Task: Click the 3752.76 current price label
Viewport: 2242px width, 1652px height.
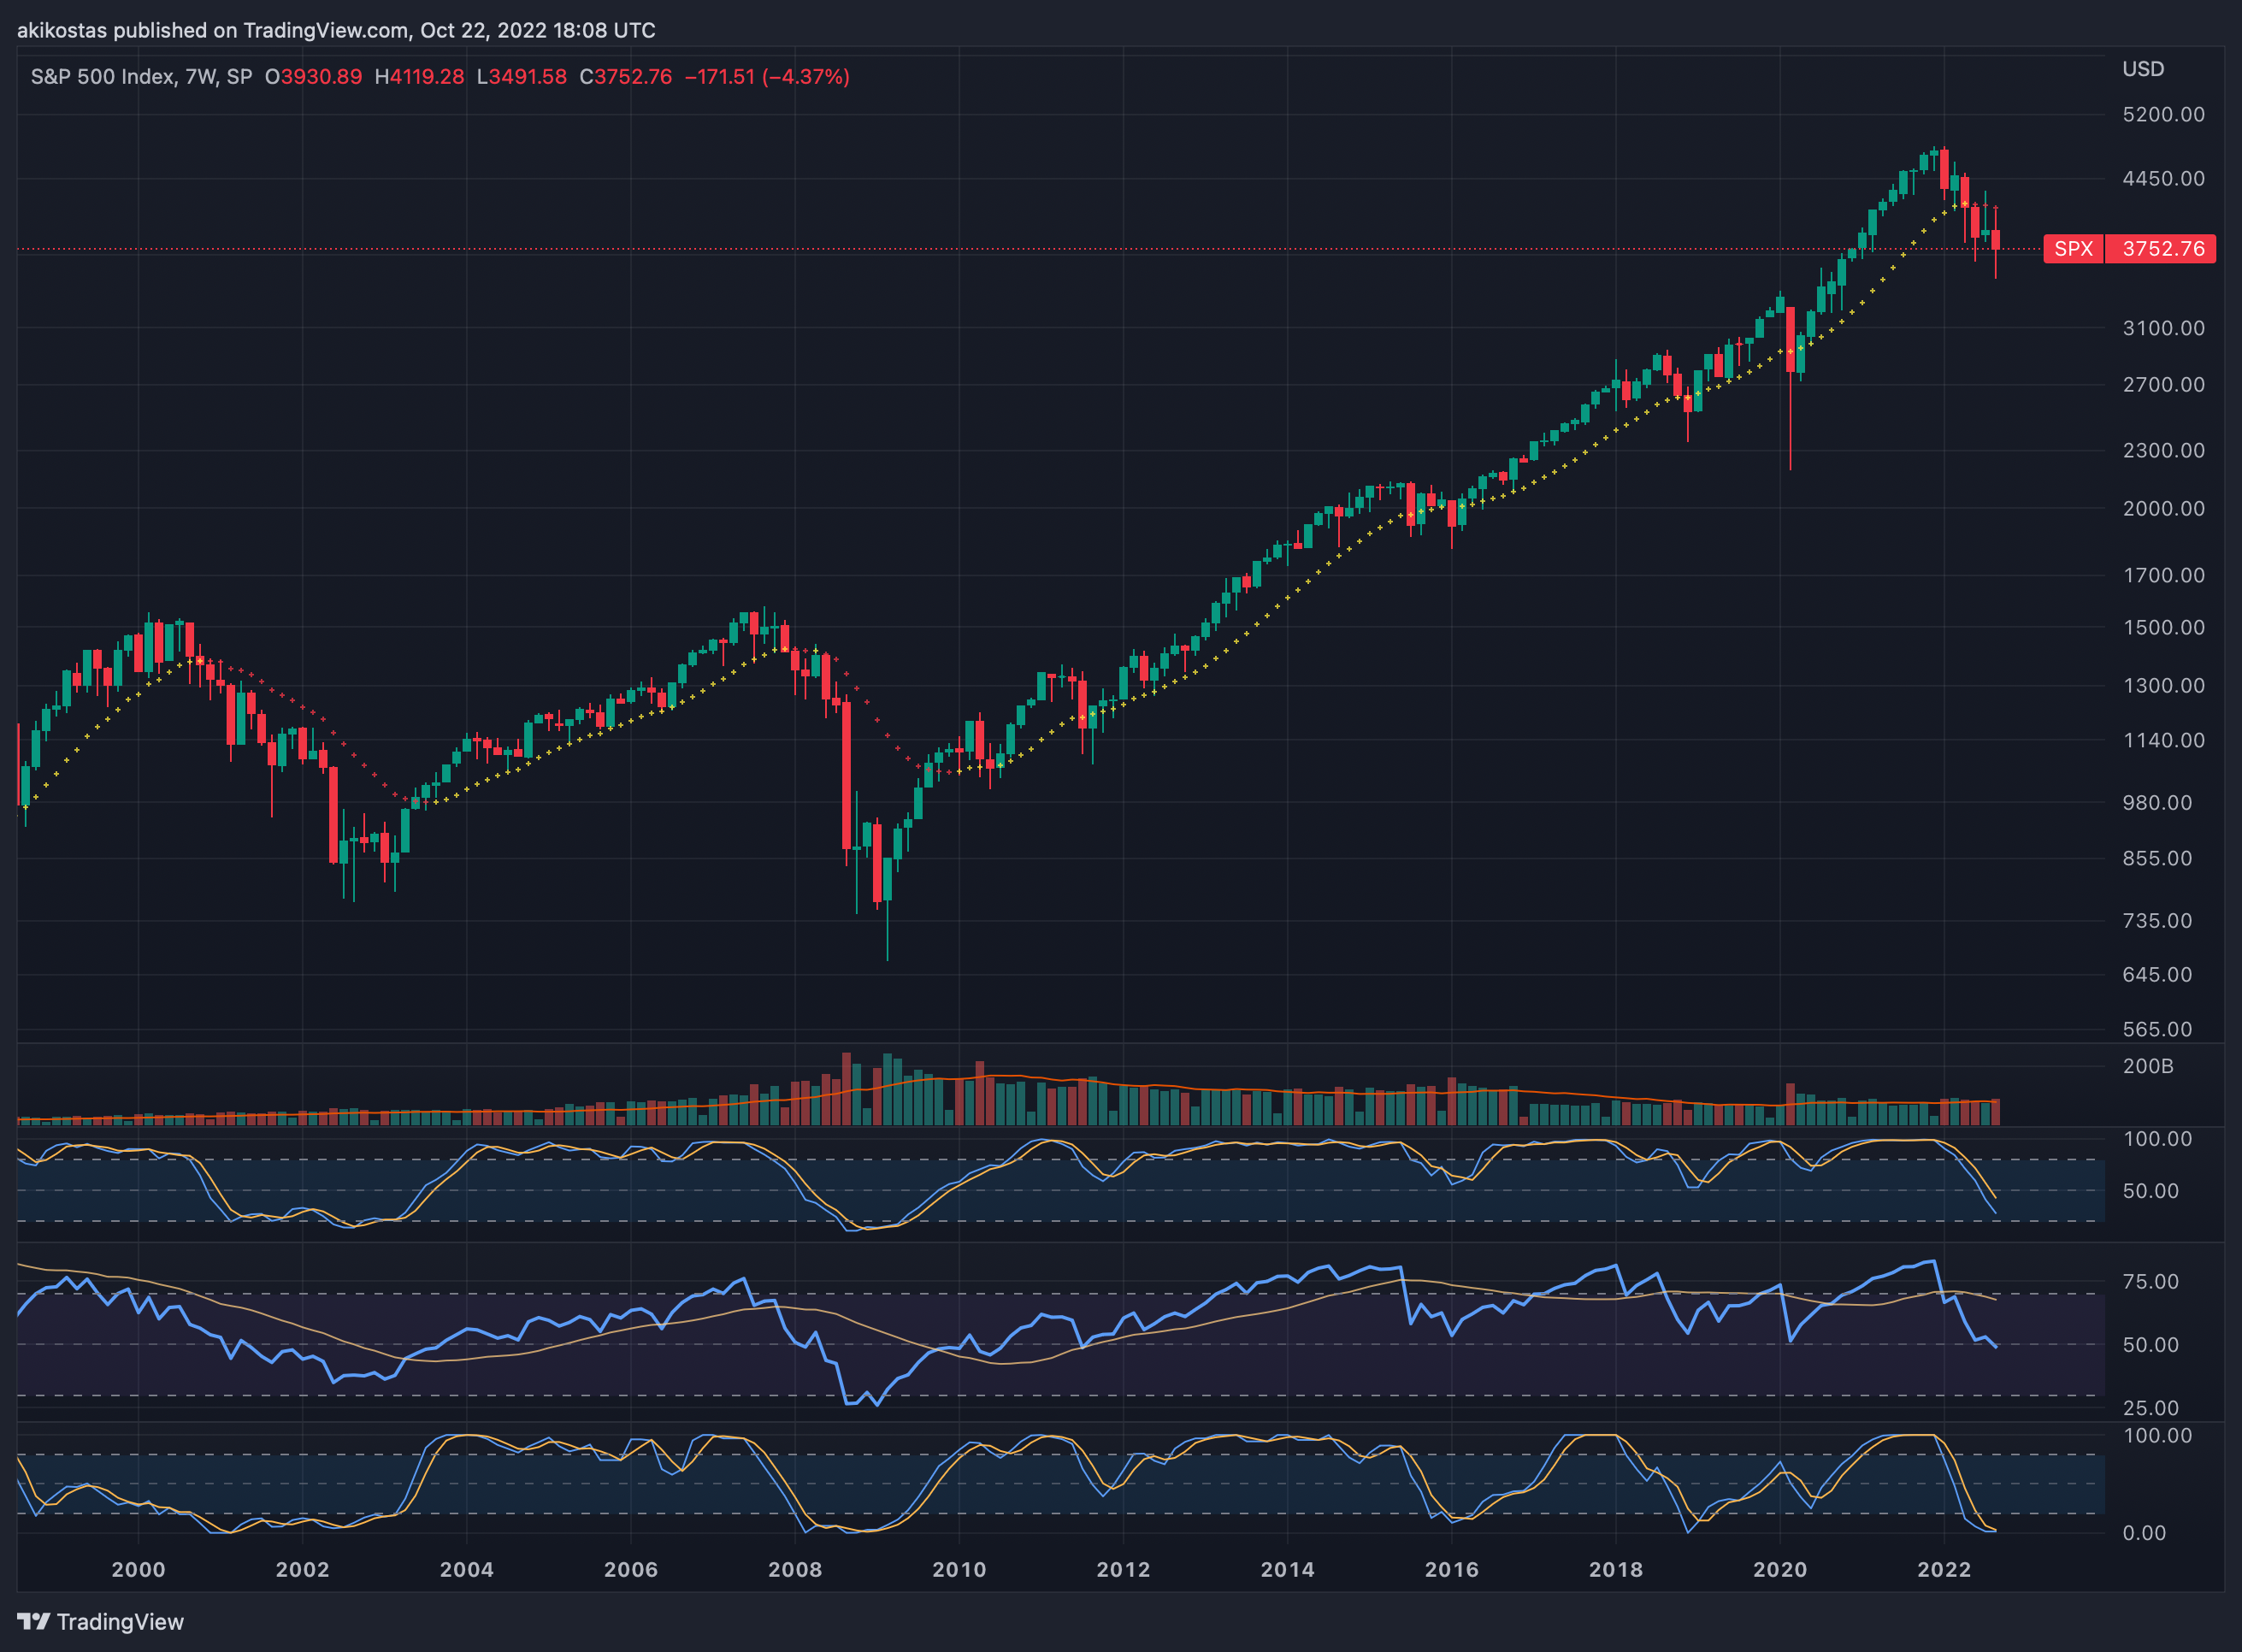Action: pos(2160,248)
